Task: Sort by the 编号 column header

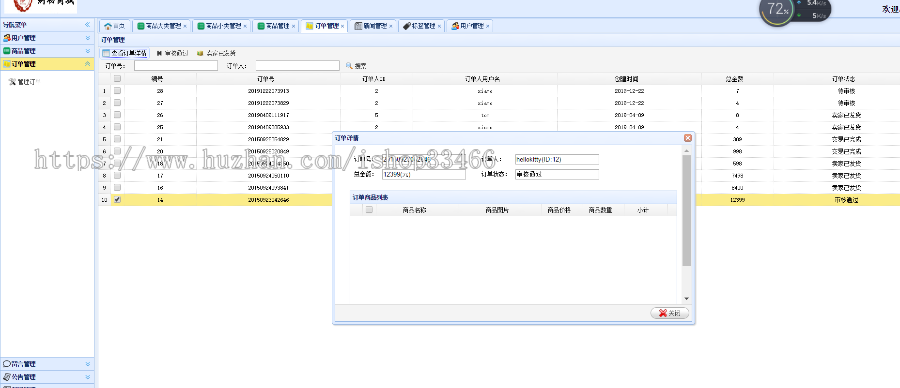Action: [x=160, y=79]
